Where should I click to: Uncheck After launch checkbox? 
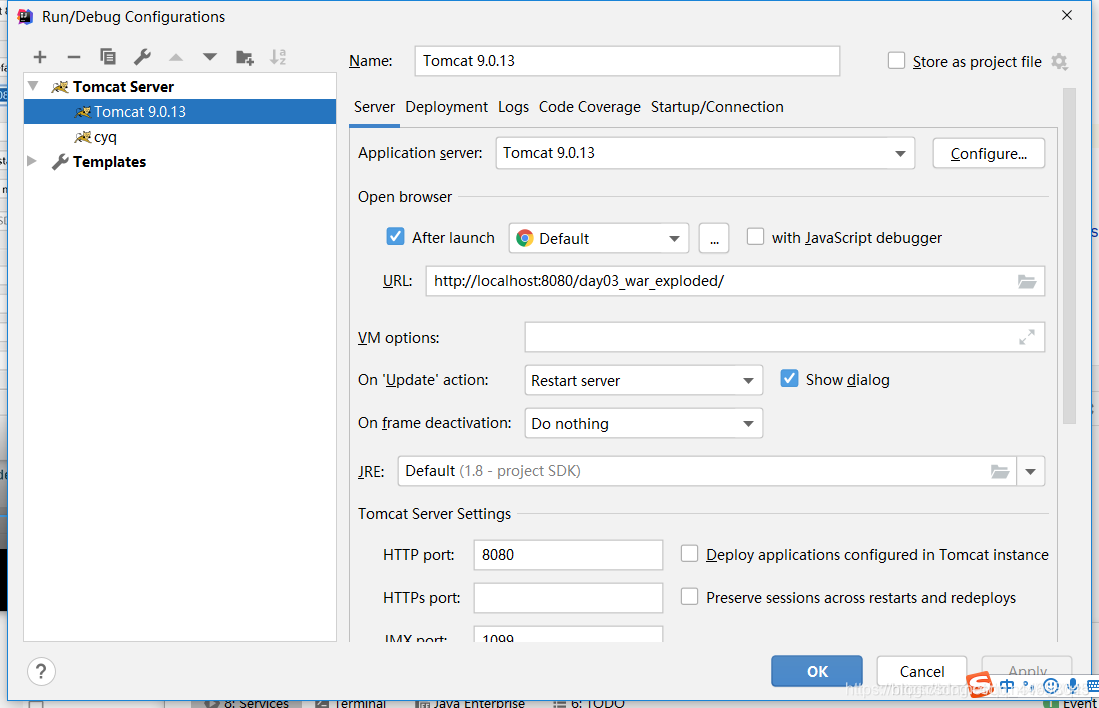(x=395, y=237)
